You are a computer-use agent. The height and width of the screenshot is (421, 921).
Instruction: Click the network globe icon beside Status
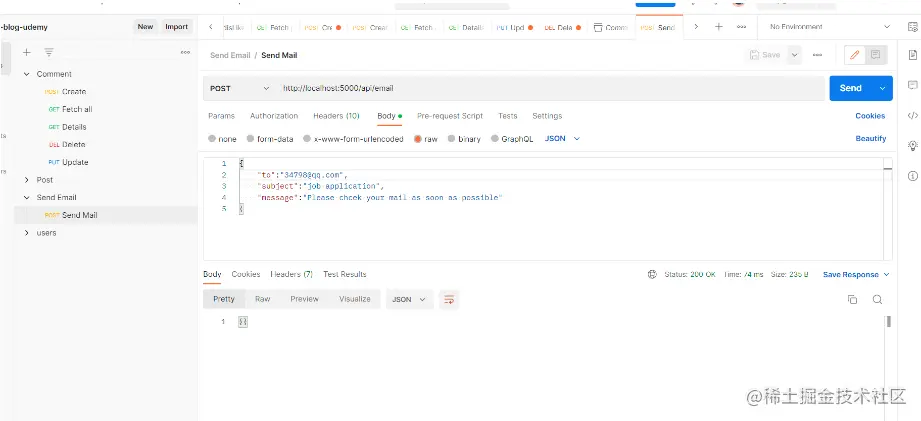pos(652,274)
